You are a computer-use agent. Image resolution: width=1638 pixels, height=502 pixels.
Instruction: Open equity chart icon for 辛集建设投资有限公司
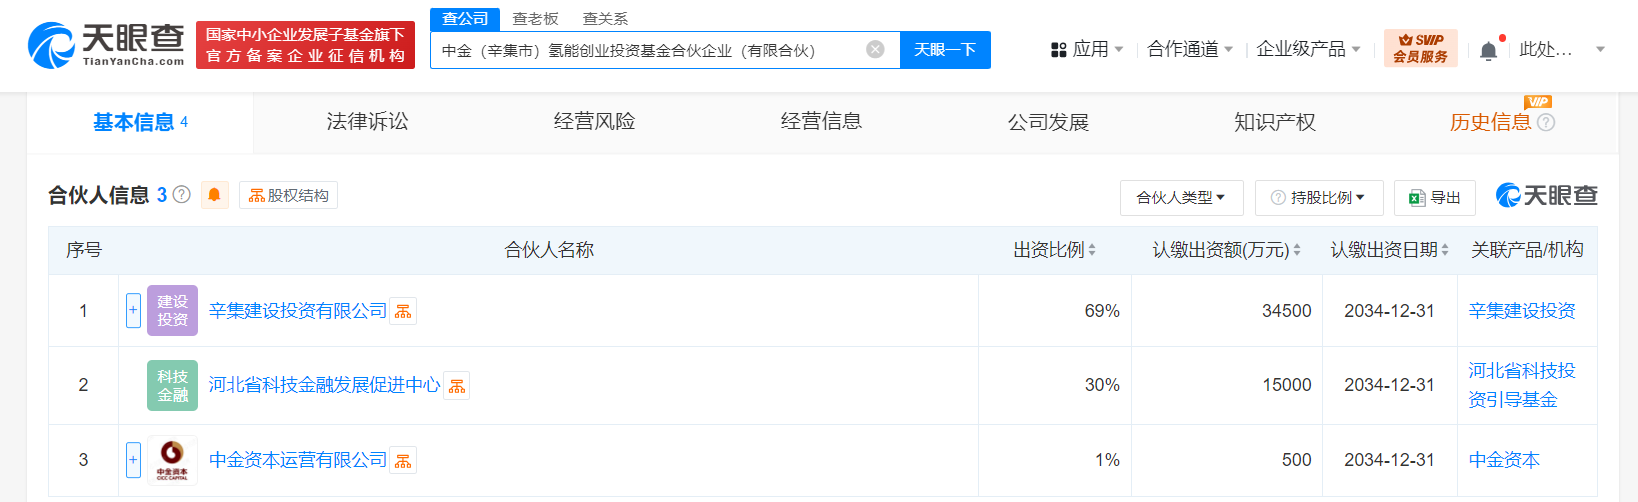coord(403,312)
